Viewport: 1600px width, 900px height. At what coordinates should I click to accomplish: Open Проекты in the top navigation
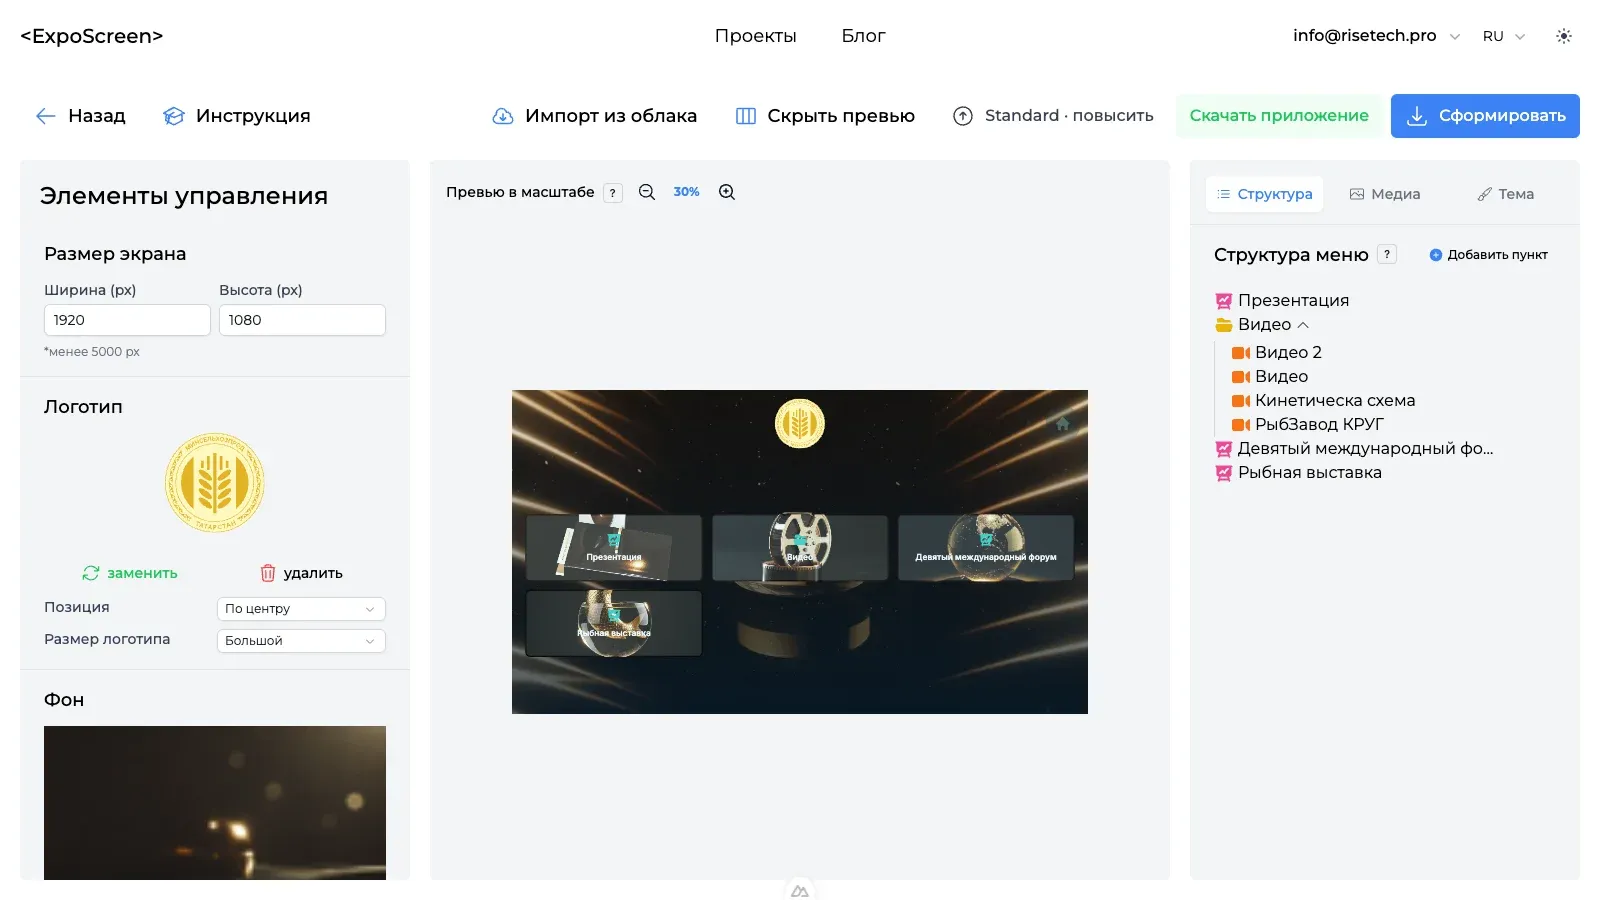[756, 36]
